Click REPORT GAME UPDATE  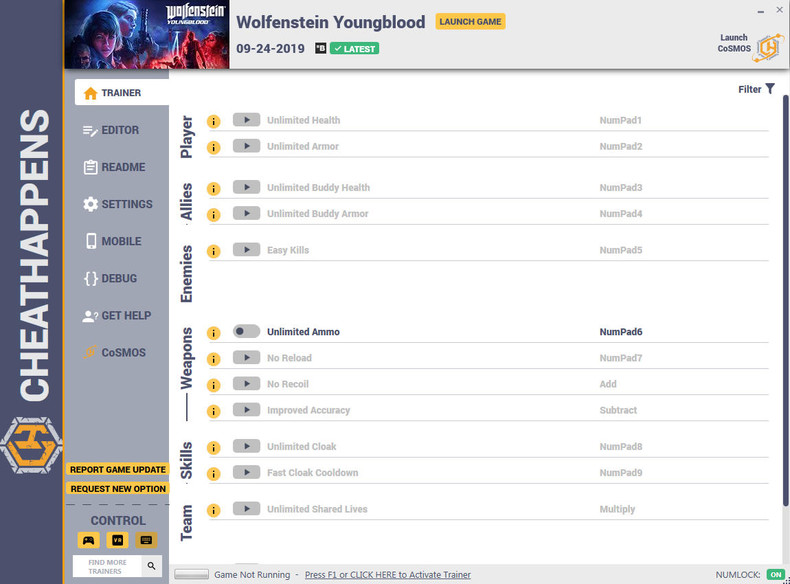click(118, 470)
